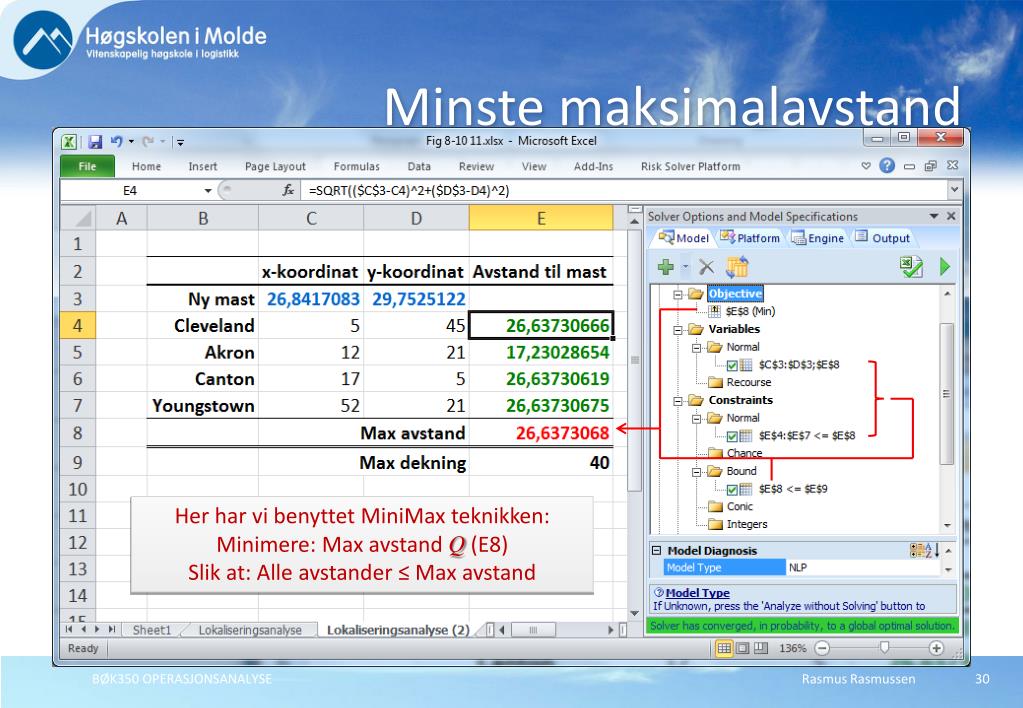The height and width of the screenshot is (708, 1023).
Task: Click the Analyze without Solving checkmark icon
Action: click(911, 266)
